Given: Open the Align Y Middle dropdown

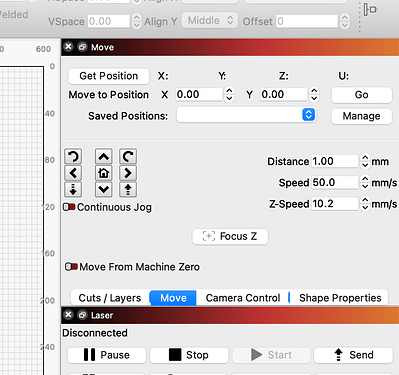Looking at the screenshot, I should click(x=210, y=21).
